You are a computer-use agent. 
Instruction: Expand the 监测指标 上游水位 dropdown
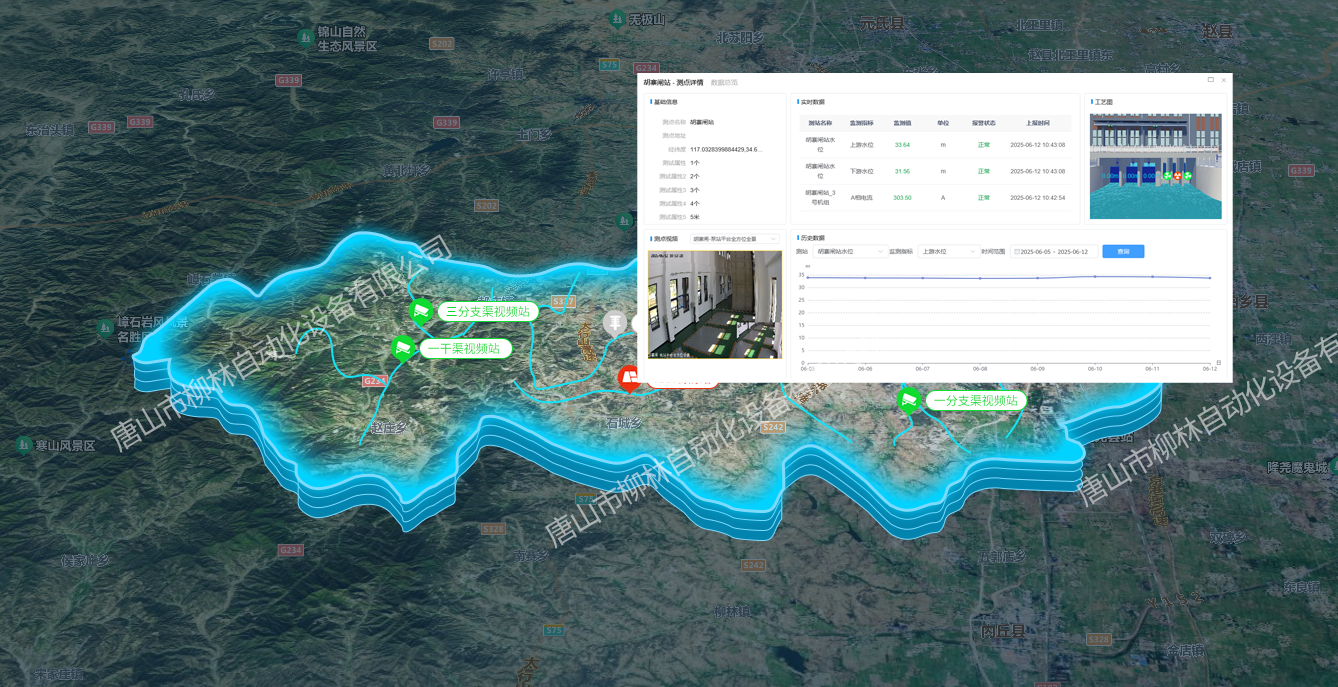point(947,252)
